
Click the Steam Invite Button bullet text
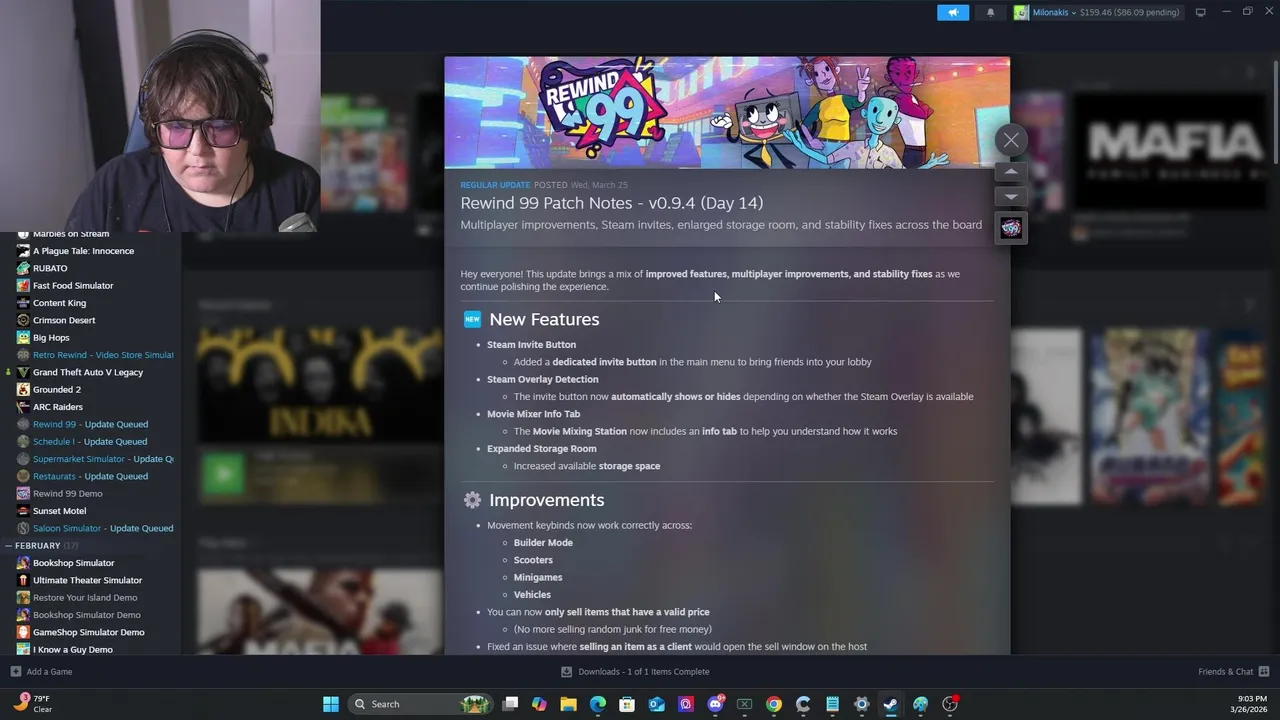(531, 345)
